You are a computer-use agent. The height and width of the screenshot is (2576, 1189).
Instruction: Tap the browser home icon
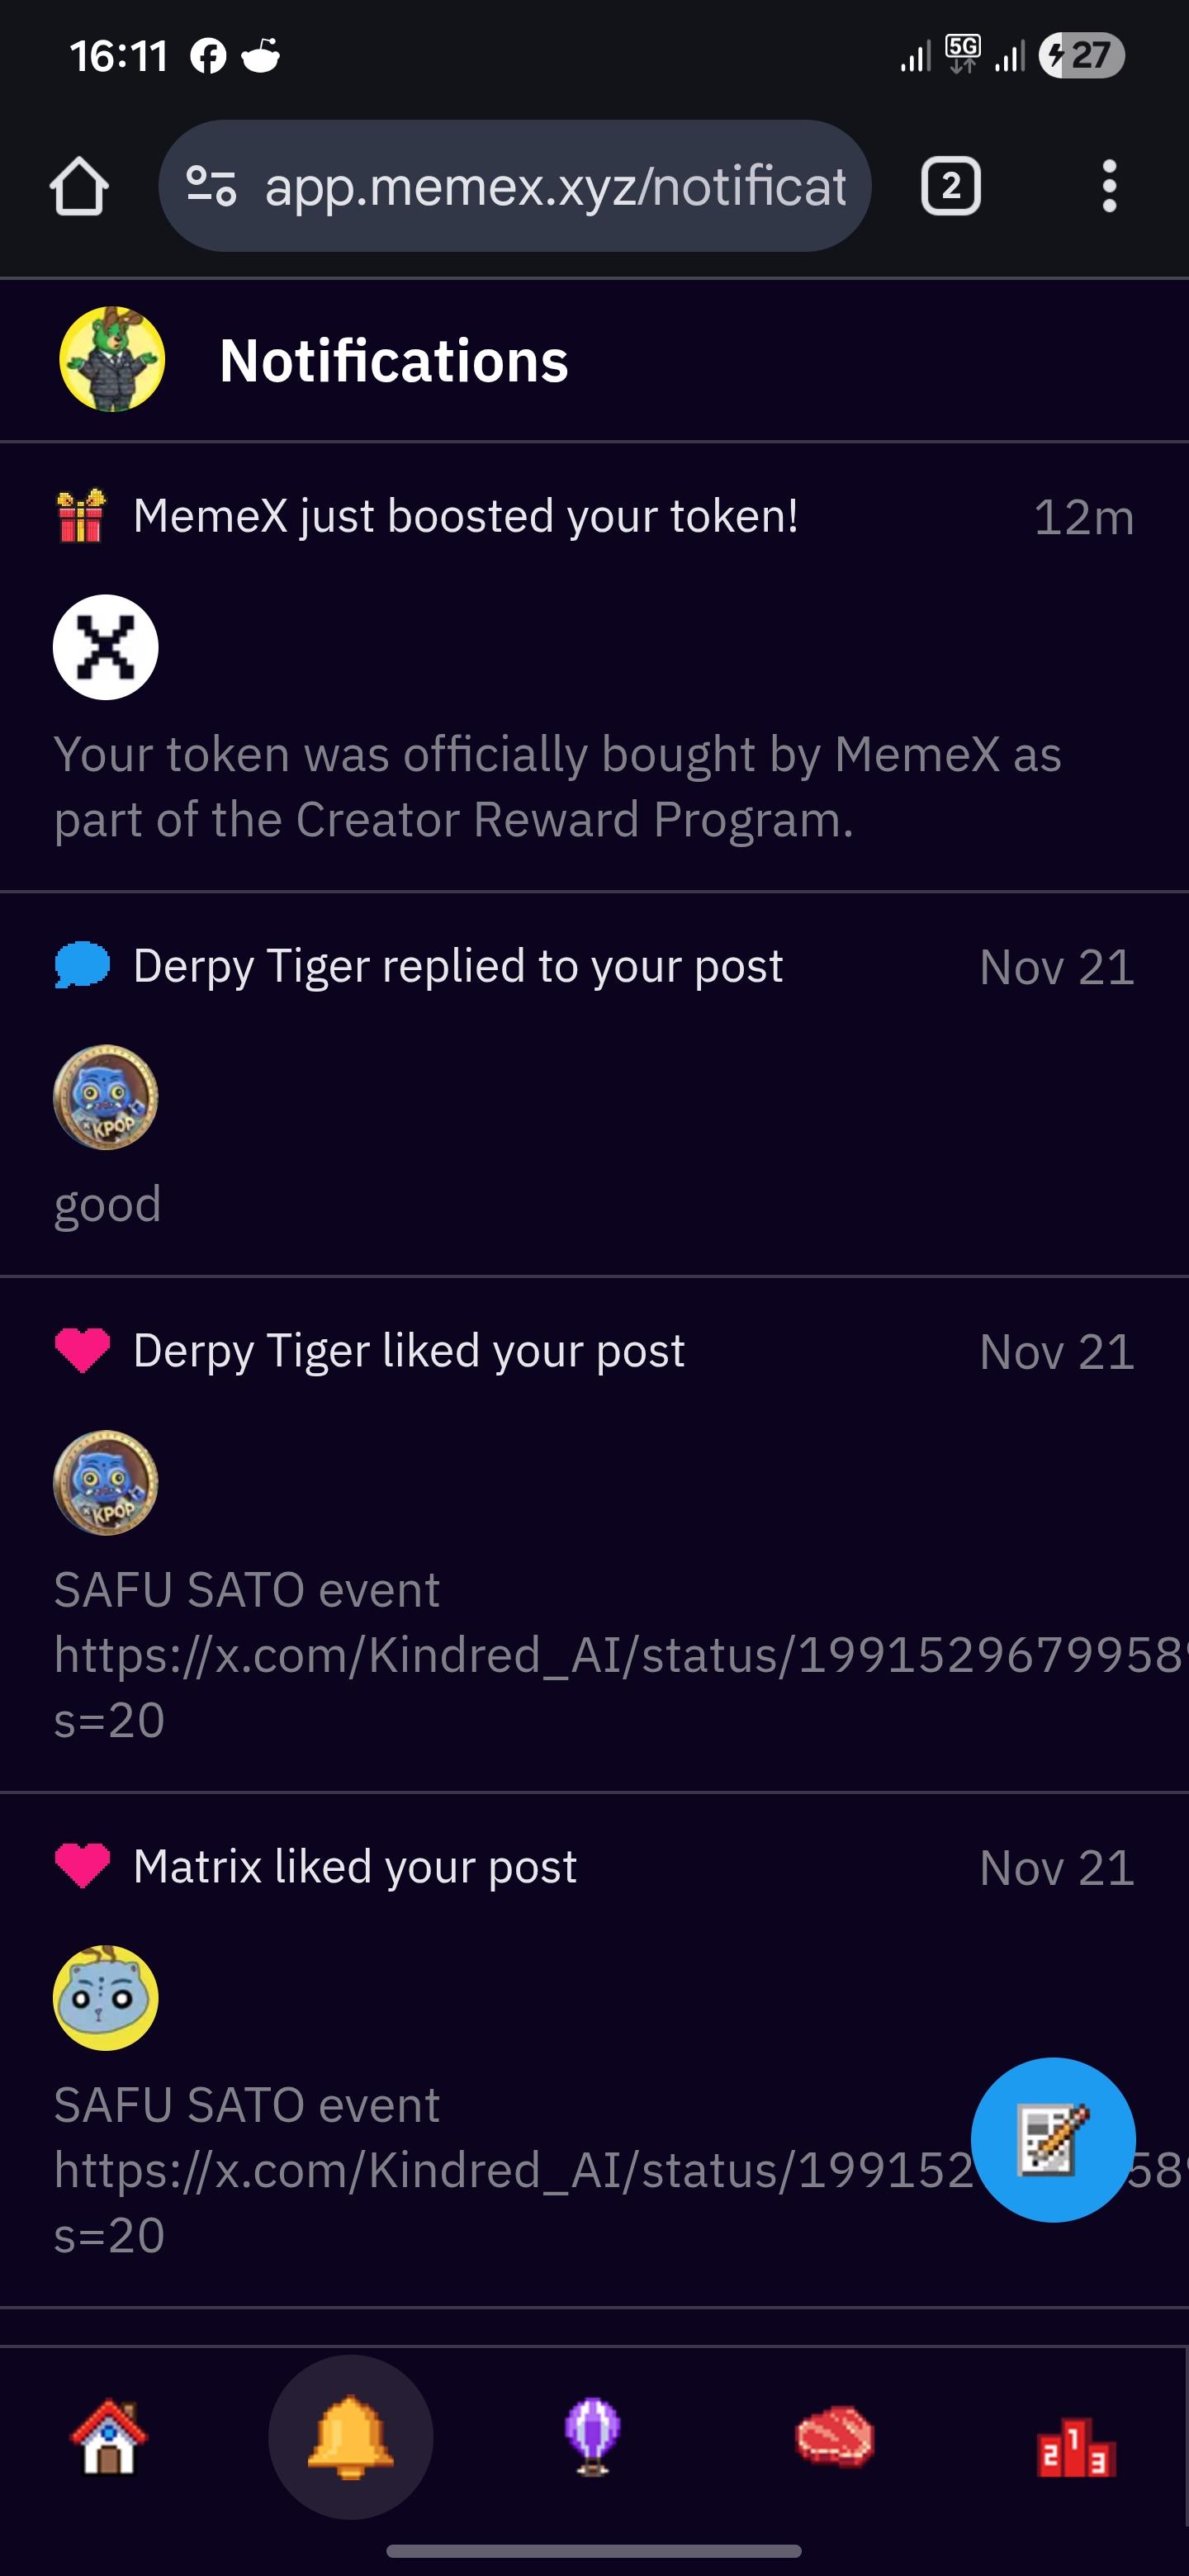tap(79, 187)
